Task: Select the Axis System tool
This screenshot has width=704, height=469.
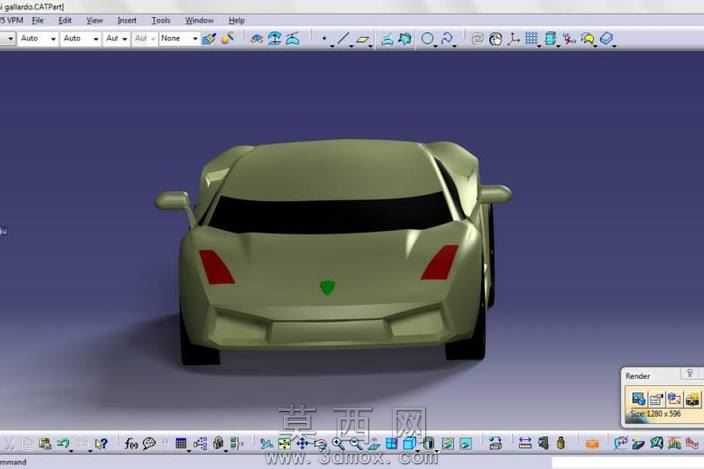Action: pos(513,39)
